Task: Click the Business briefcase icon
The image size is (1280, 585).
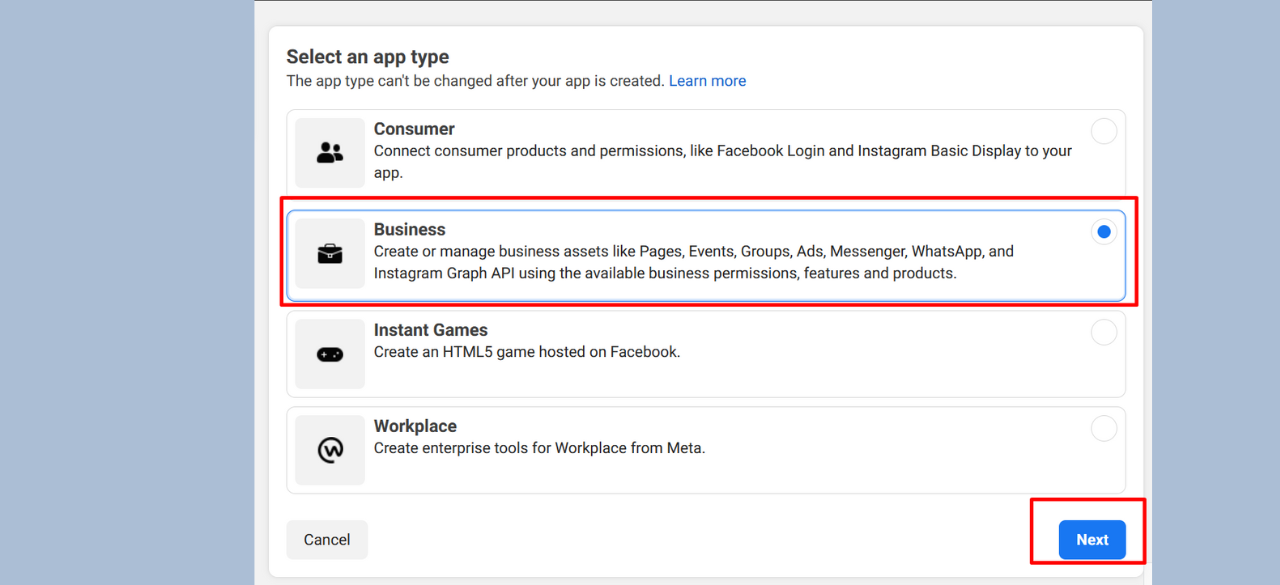Action: [330, 253]
